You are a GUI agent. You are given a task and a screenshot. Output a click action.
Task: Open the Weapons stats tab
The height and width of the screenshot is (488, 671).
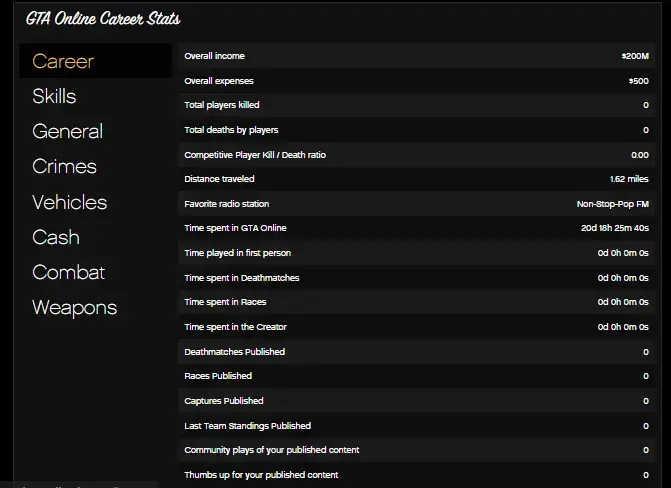click(x=74, y=307)
